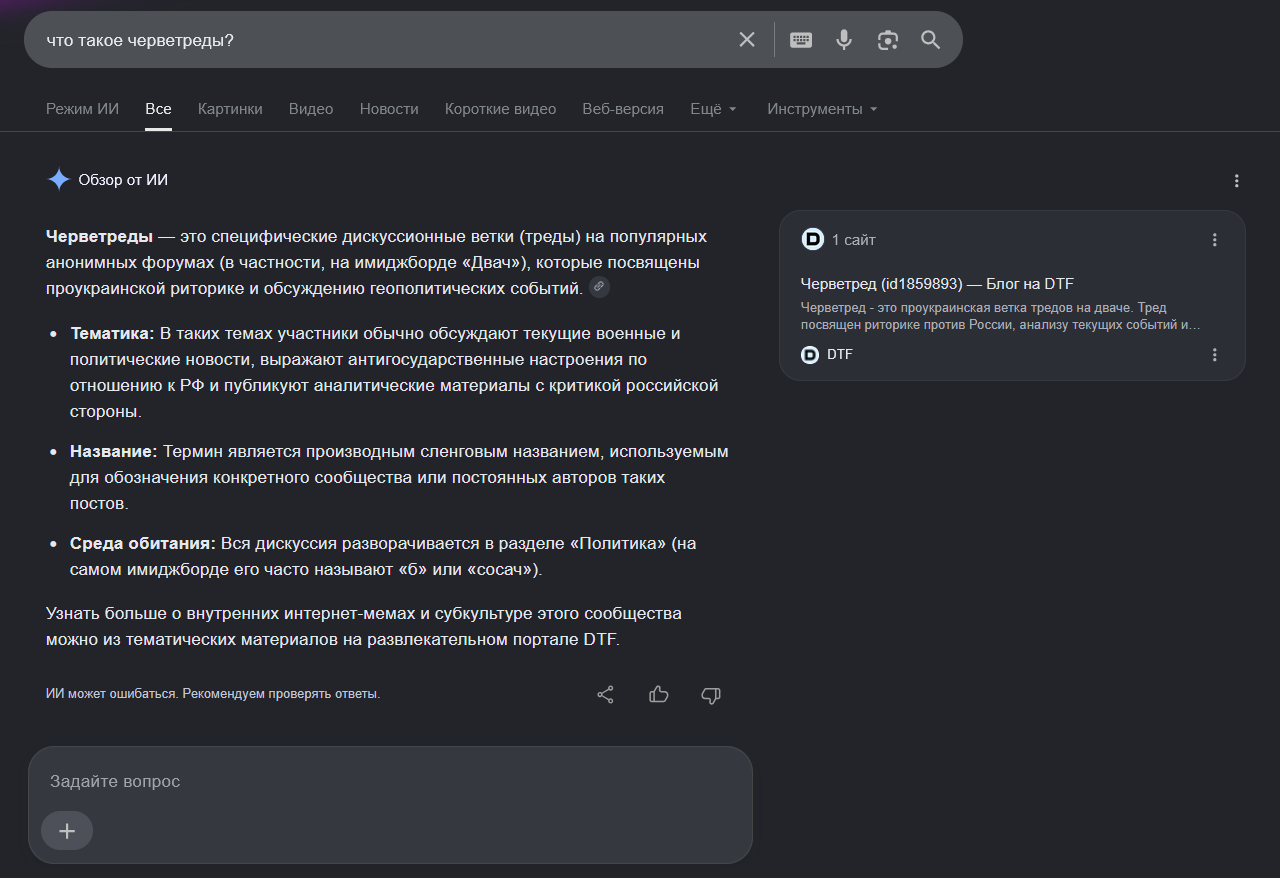
Task: Open the 'Короткие видео' tab
Action: click(x=500, y=109)
